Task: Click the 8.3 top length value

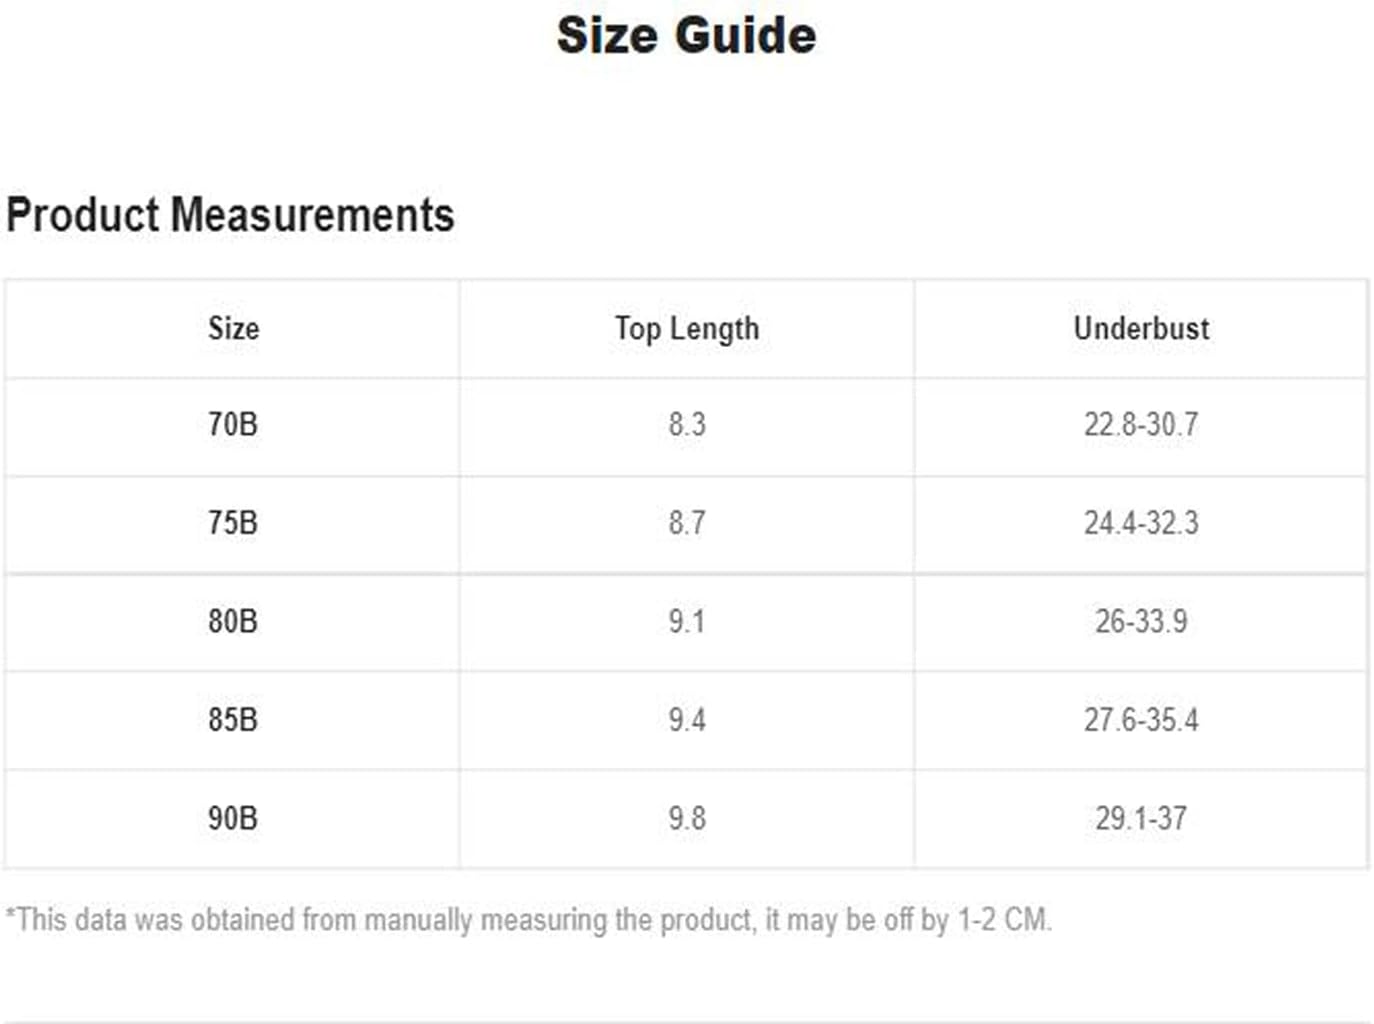Action: click(687, 424)
